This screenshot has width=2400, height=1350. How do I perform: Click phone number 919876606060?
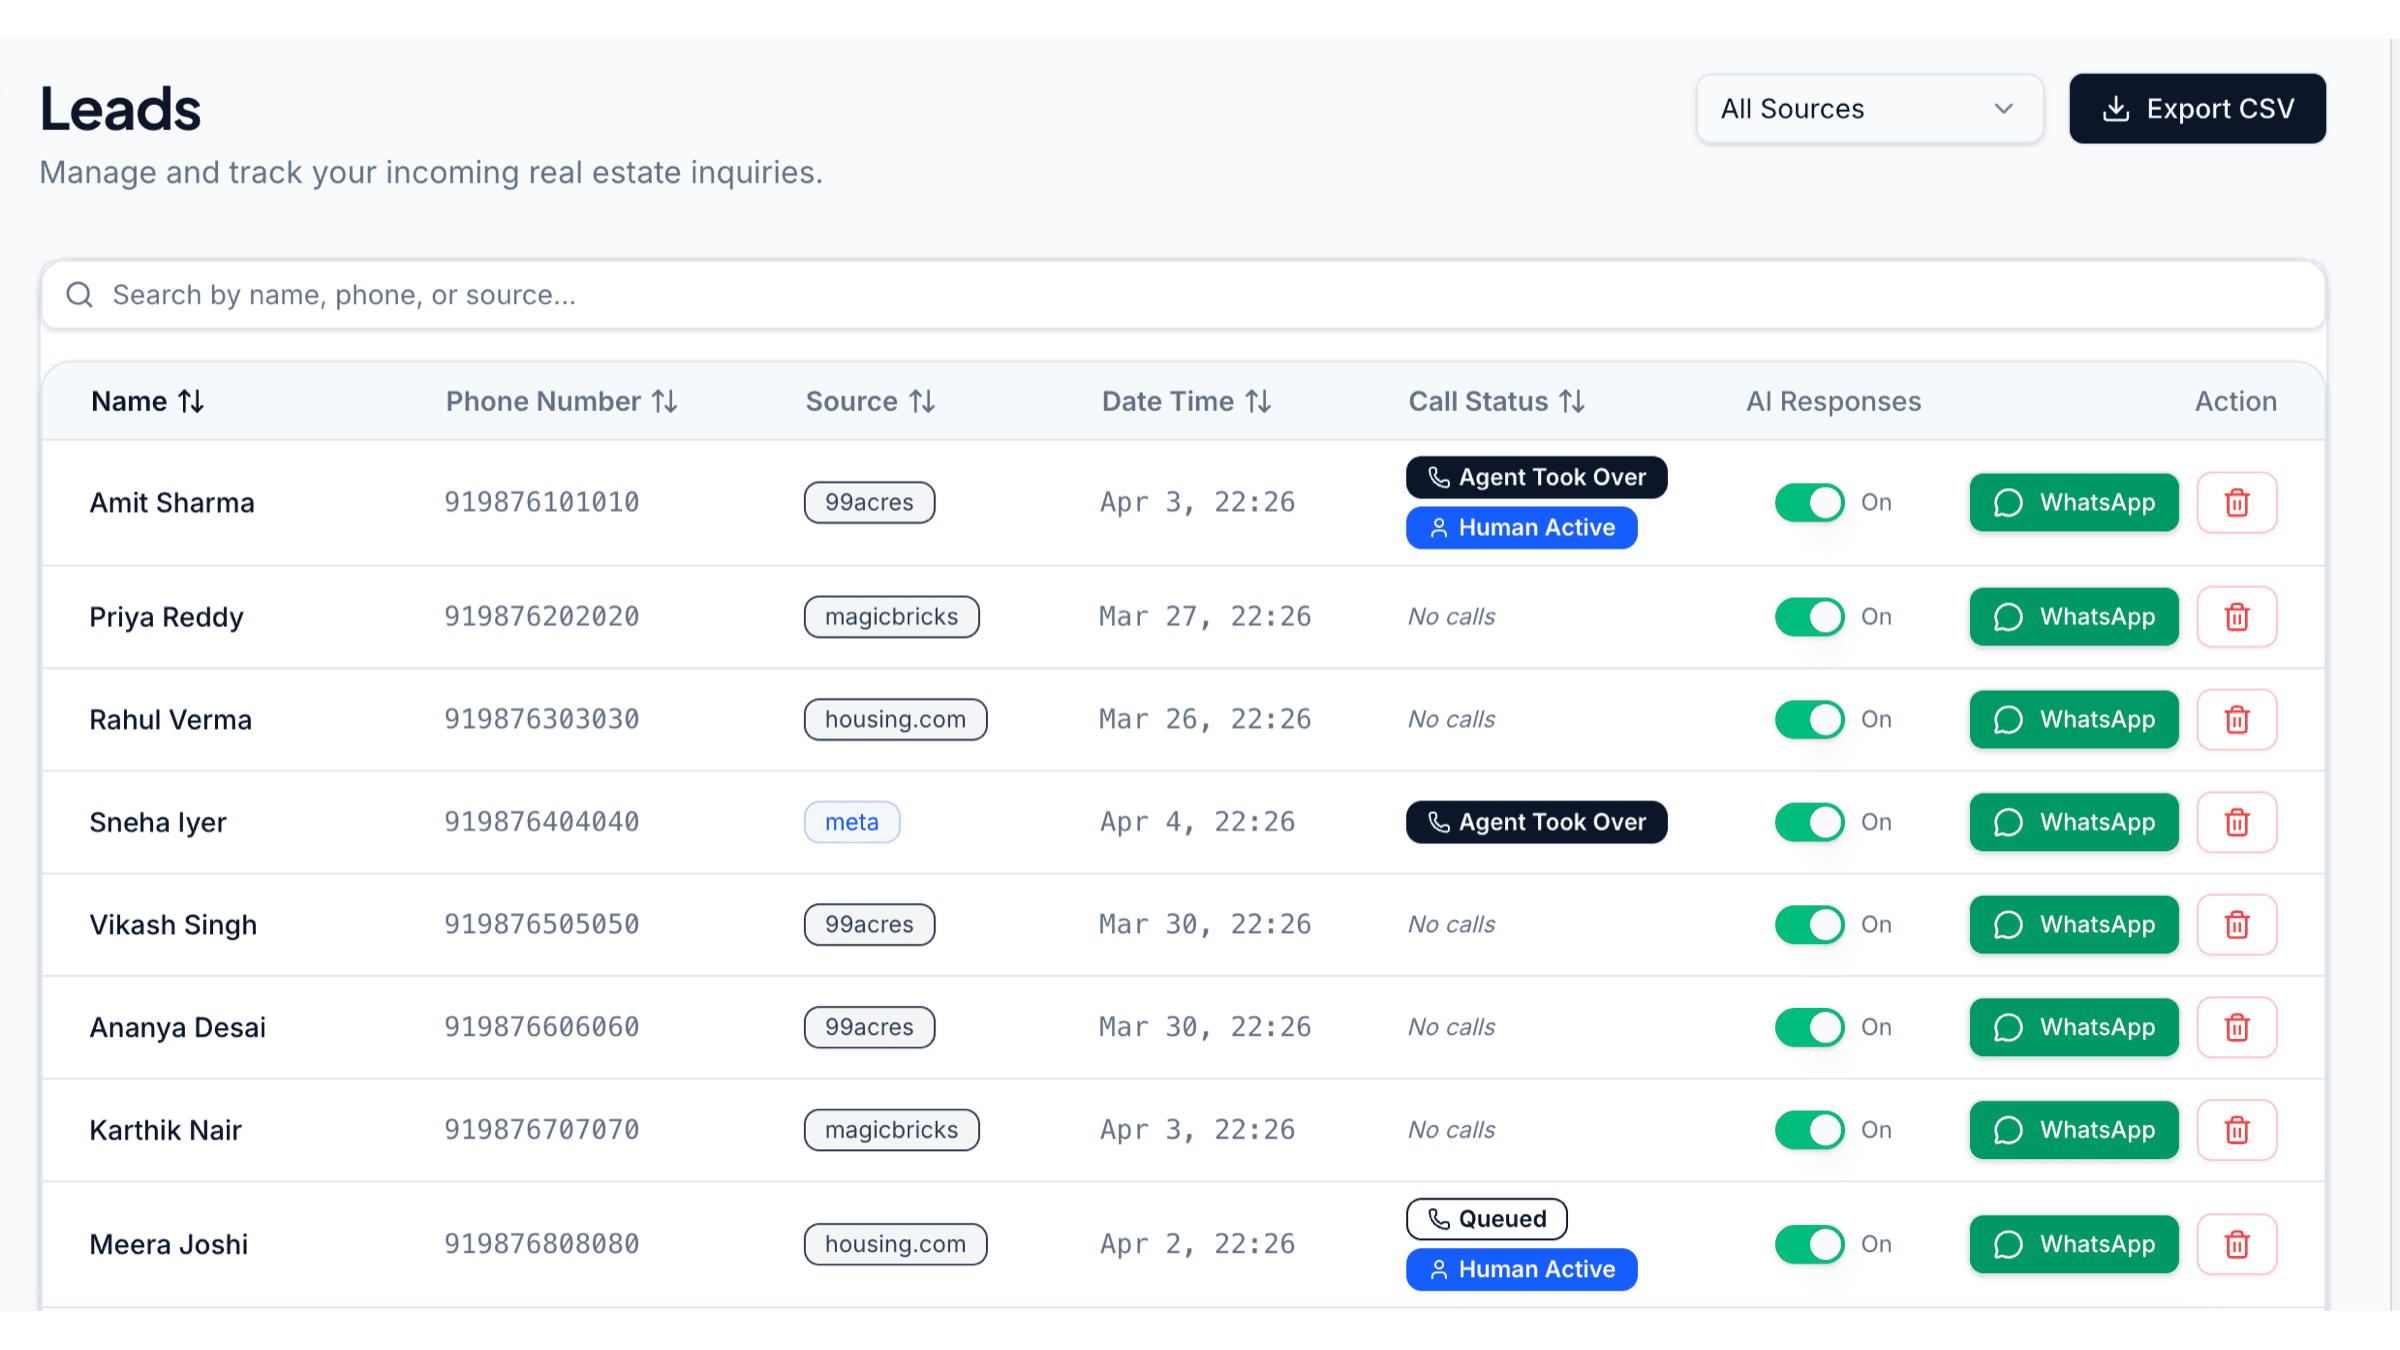pyautogui.click(x=542, y=1027)
